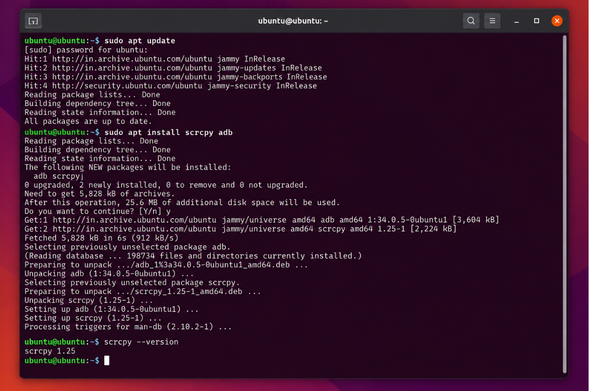Click the 'scrcpy 1.25' version output
Screen dimensions: 589x391
50,351
